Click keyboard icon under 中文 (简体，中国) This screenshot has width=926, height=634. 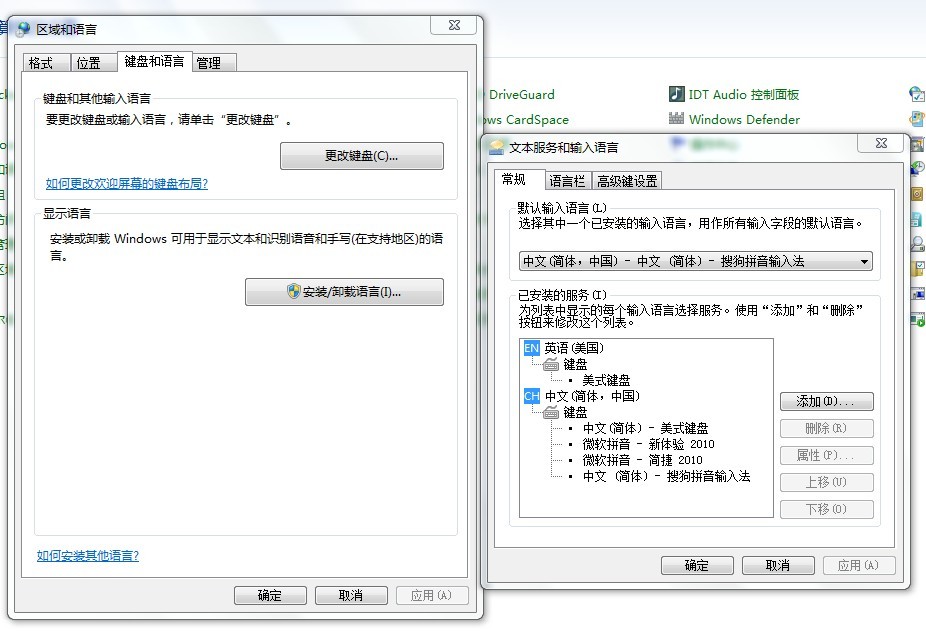click(x=550, y=412)
